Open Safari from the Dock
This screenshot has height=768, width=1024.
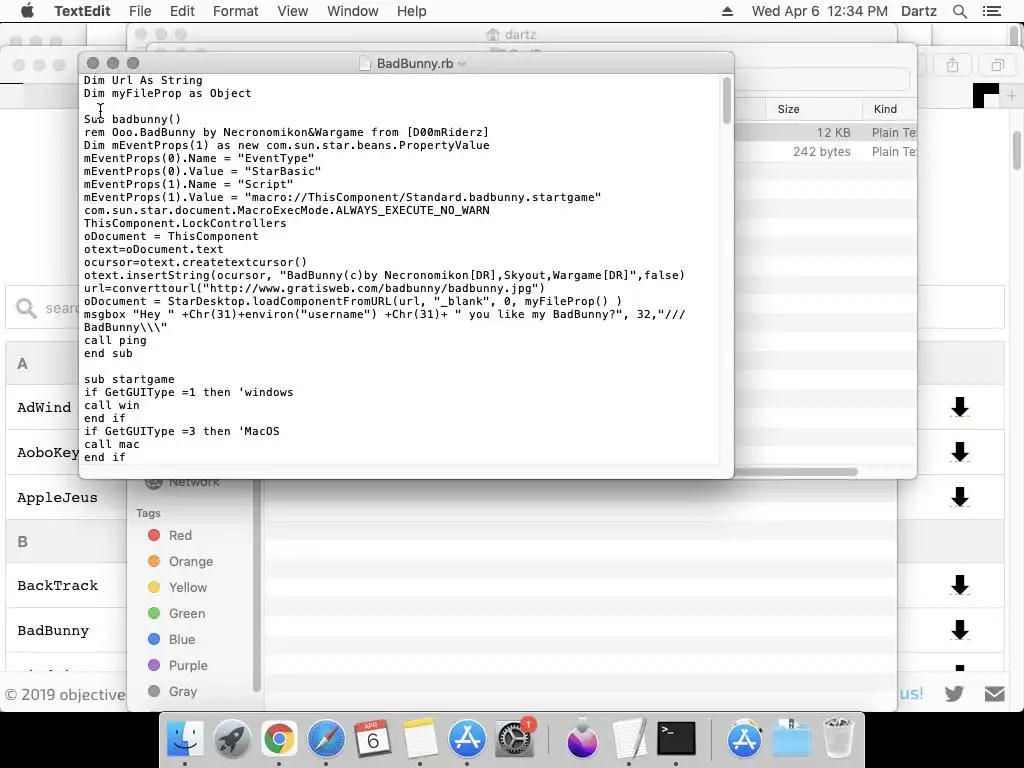pos(326,739)
